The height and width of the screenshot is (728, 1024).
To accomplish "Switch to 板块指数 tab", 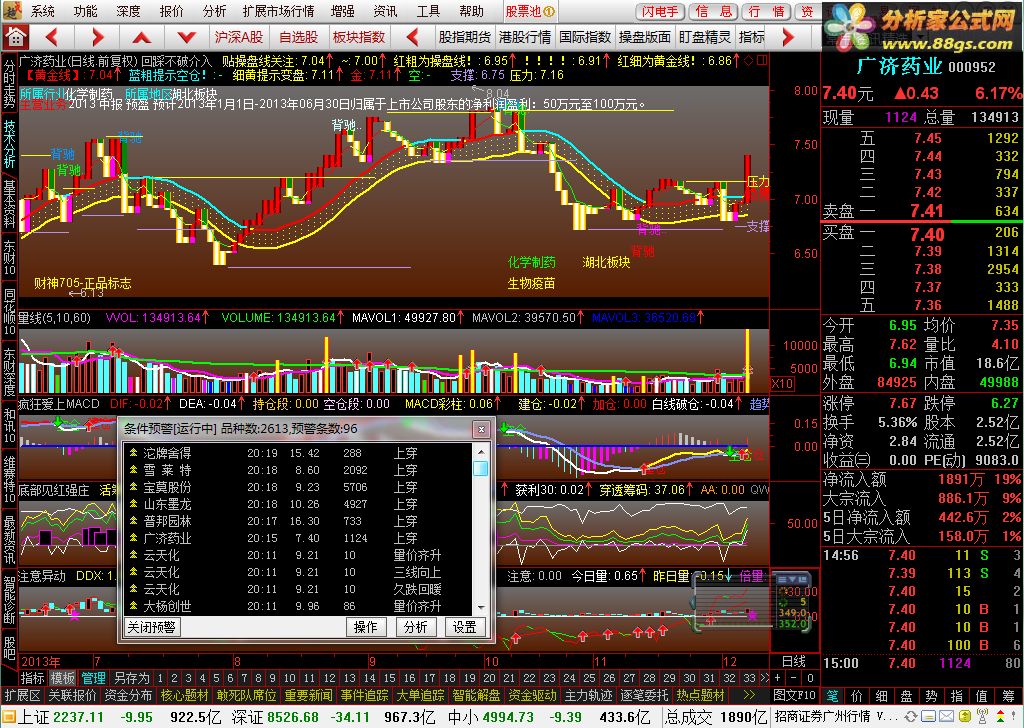I will (359, 37).
